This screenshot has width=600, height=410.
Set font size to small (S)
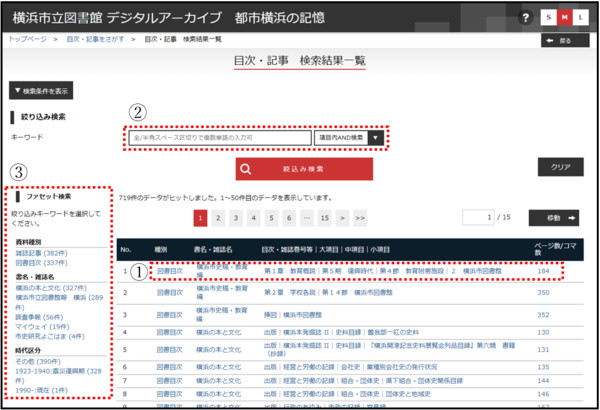pos(549,19)
